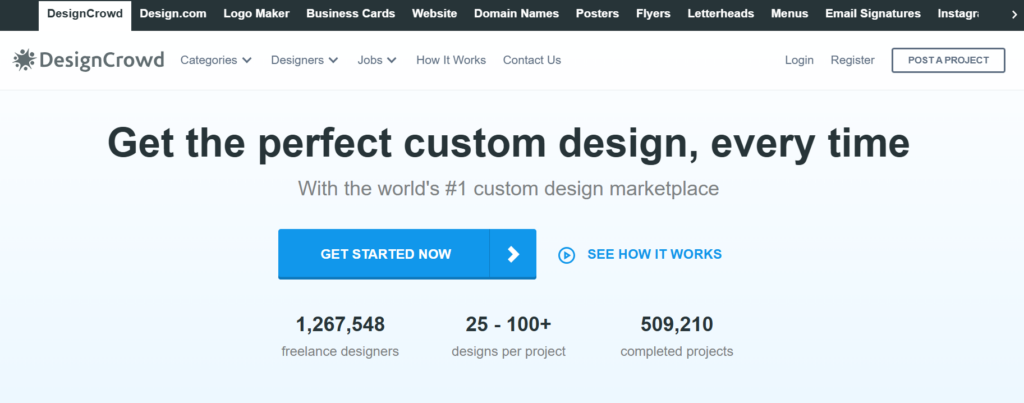
Task: Click the 'freelance designers' caption
Action: [x=340, y=351]
